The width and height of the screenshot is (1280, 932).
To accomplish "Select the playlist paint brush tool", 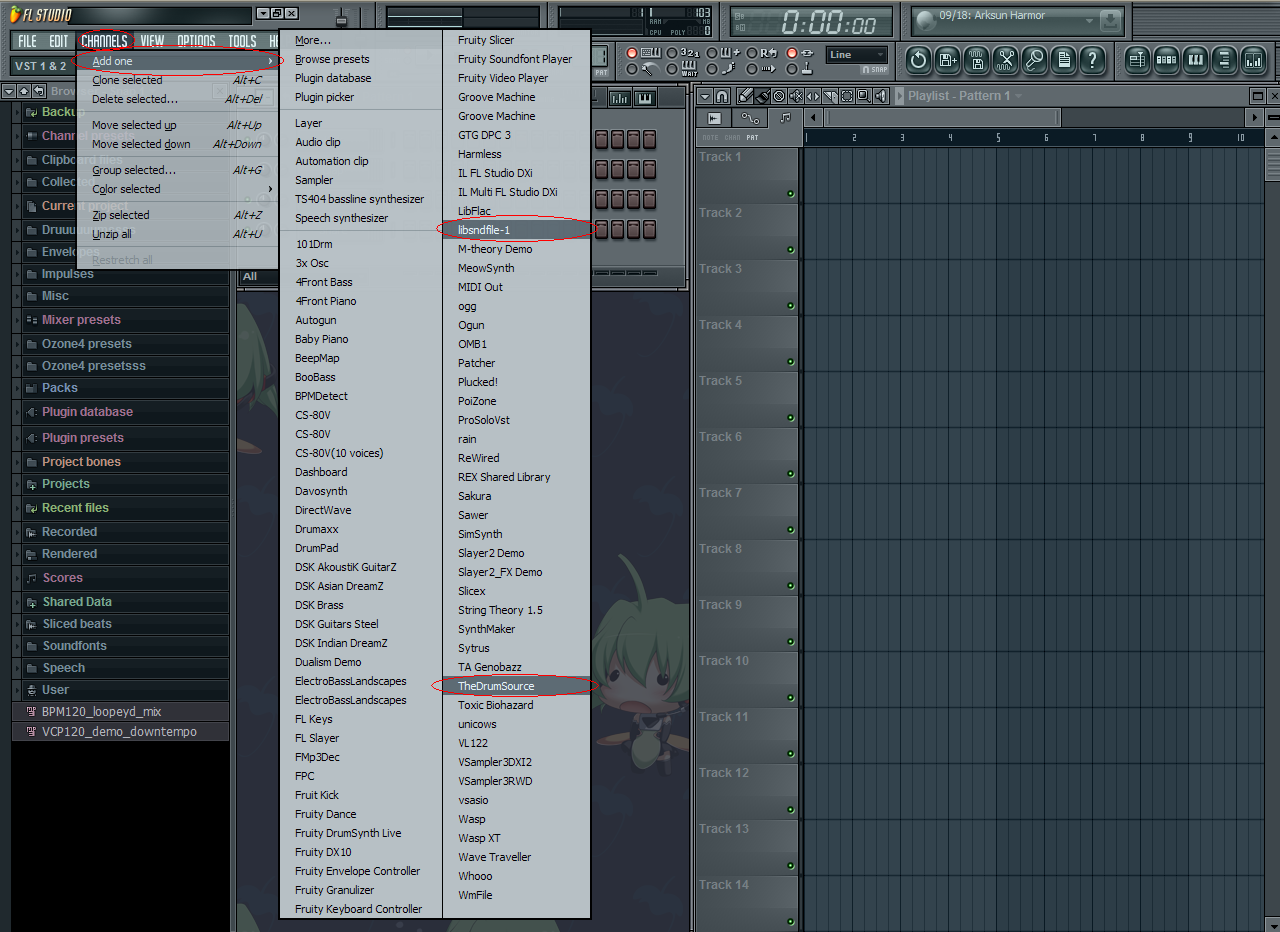I will (x=762, y=96).
